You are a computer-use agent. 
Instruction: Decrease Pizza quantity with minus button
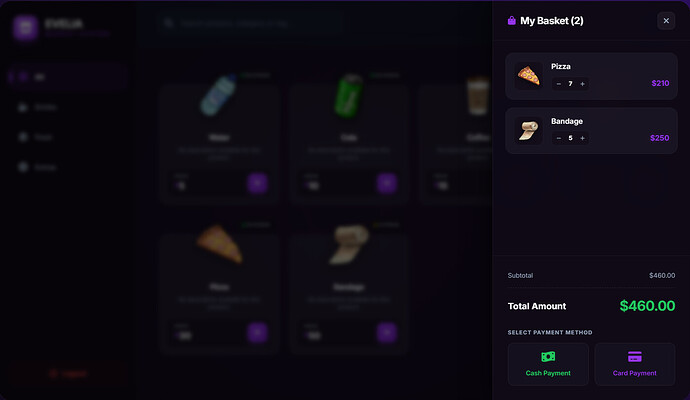pos(558,84)
